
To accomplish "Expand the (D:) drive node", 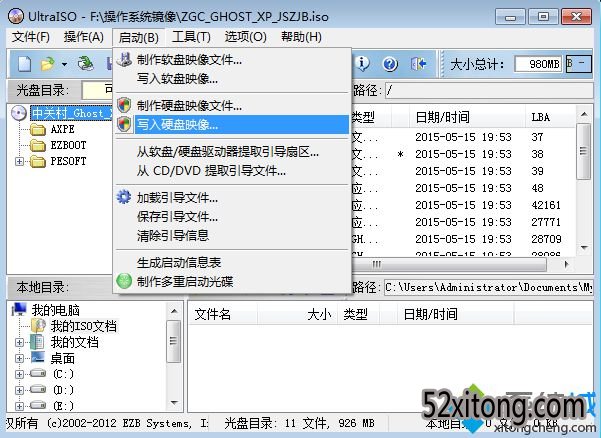I will point(19,390).
